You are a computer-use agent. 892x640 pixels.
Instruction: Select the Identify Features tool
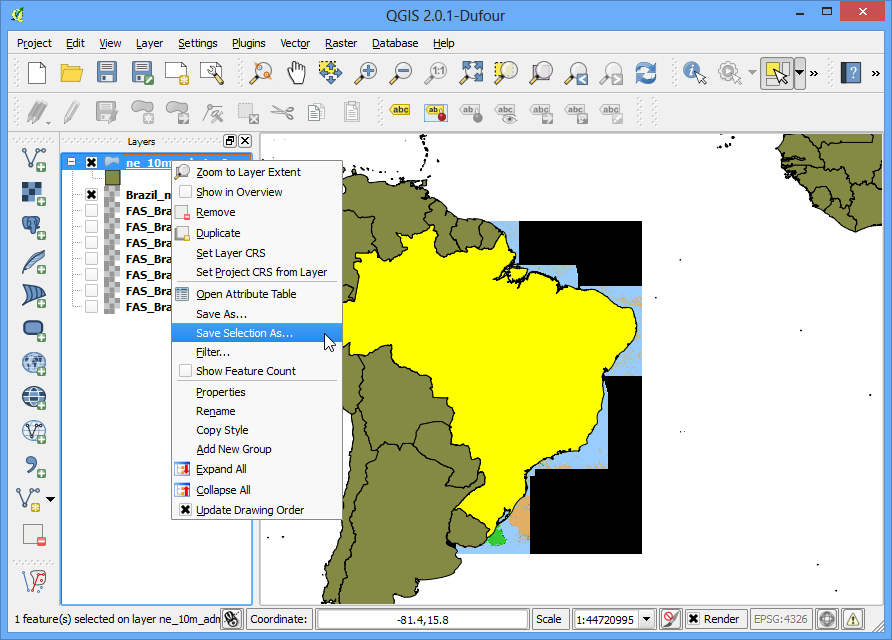pyautogui.click(x=694, y=73)
